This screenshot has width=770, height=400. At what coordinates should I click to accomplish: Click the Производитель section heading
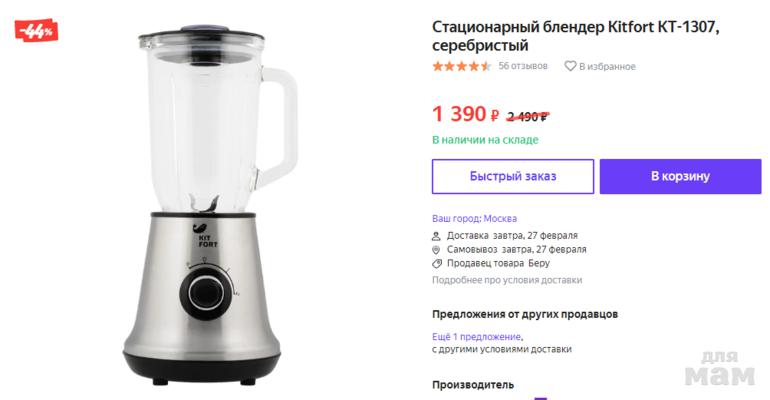tap(472, 385)
